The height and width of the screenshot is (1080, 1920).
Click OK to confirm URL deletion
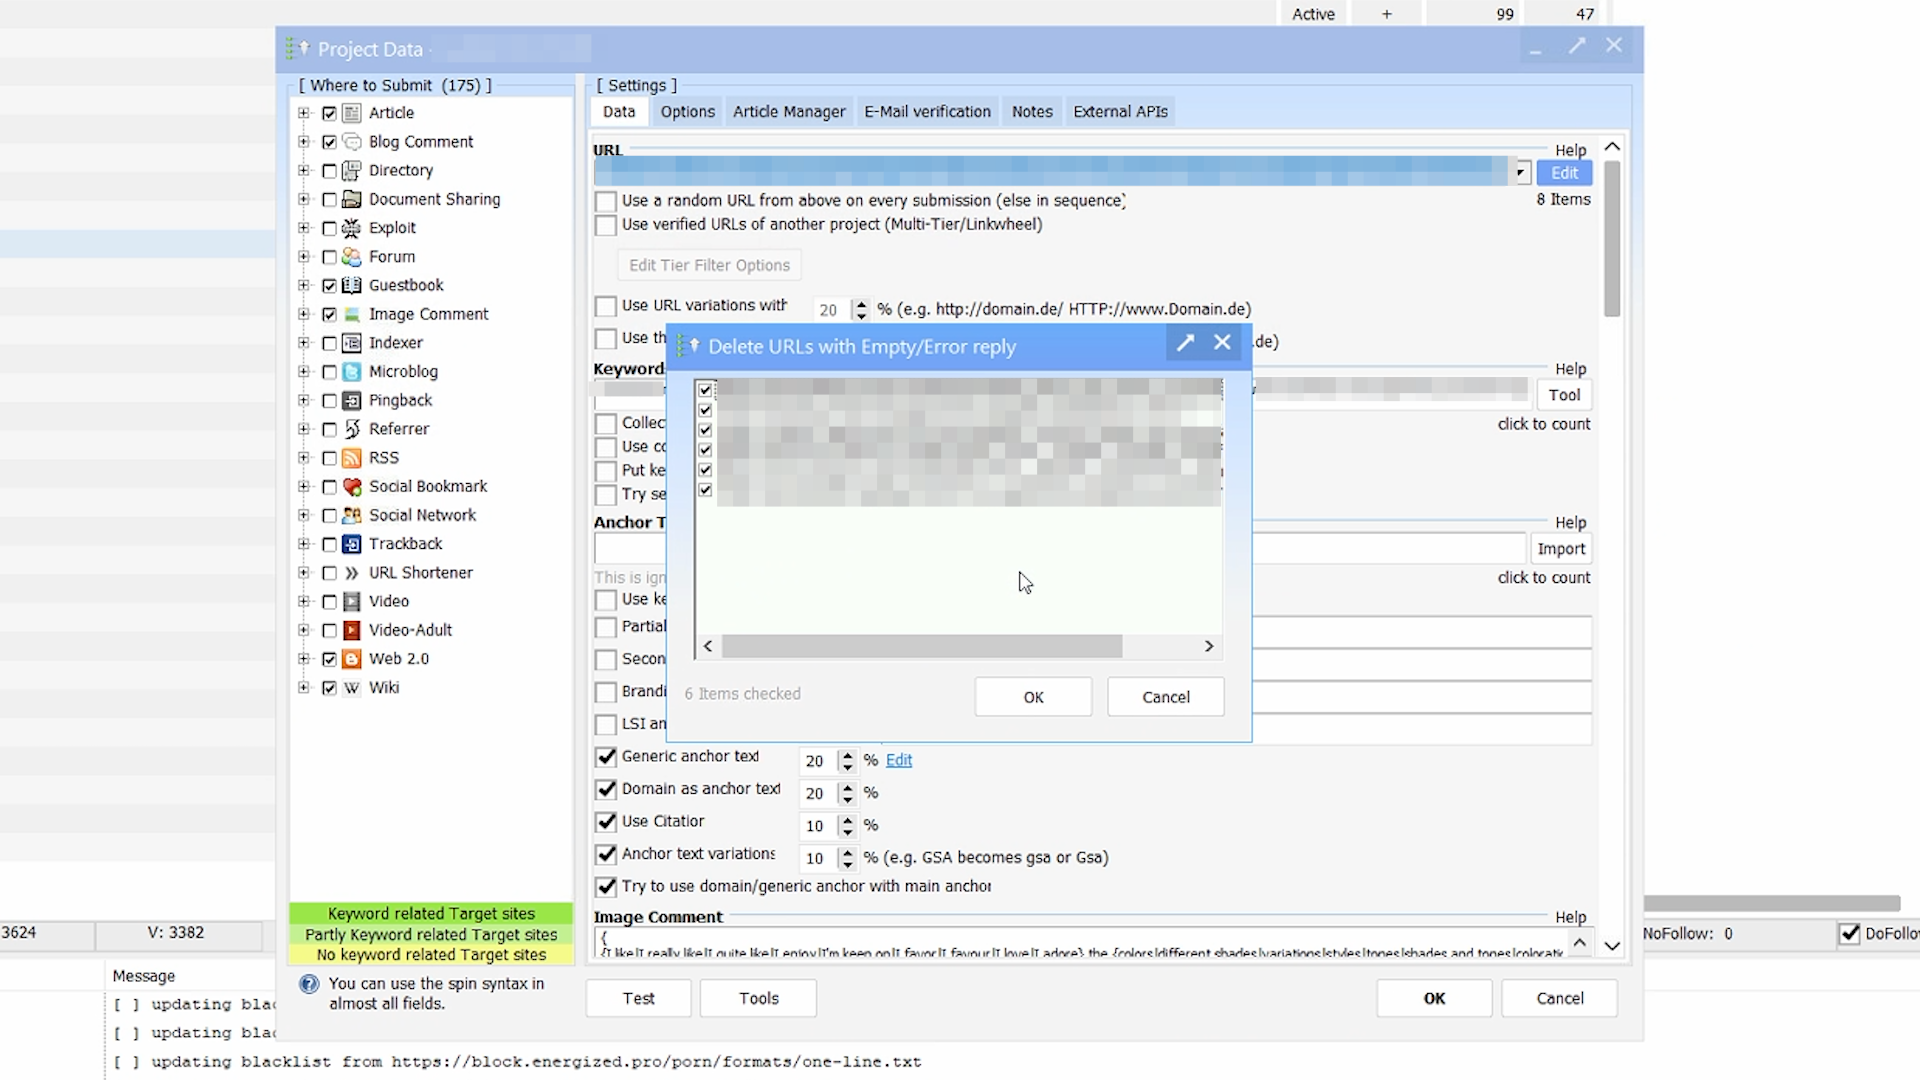tap(1033, 696)
